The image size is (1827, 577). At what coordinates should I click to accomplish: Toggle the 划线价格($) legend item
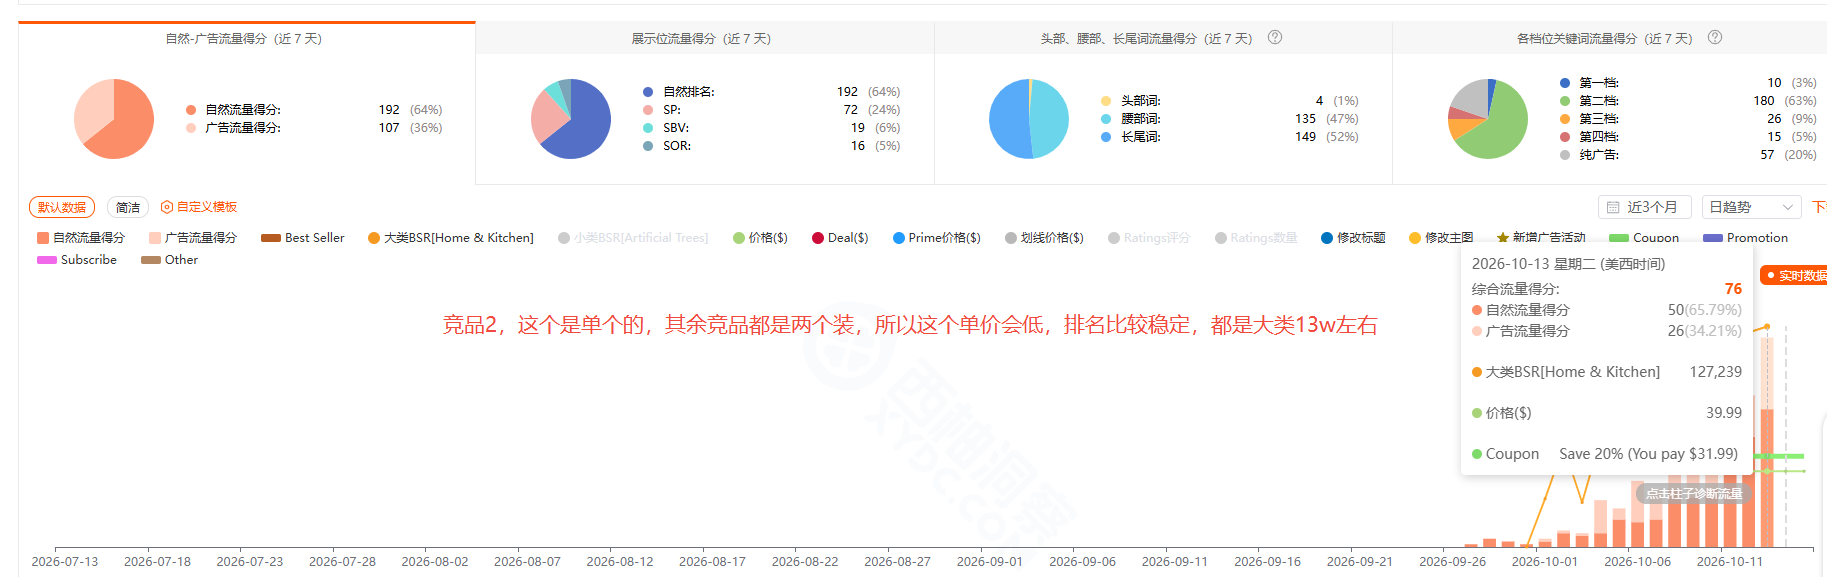pyautogui.click(x=1044, y=238)
